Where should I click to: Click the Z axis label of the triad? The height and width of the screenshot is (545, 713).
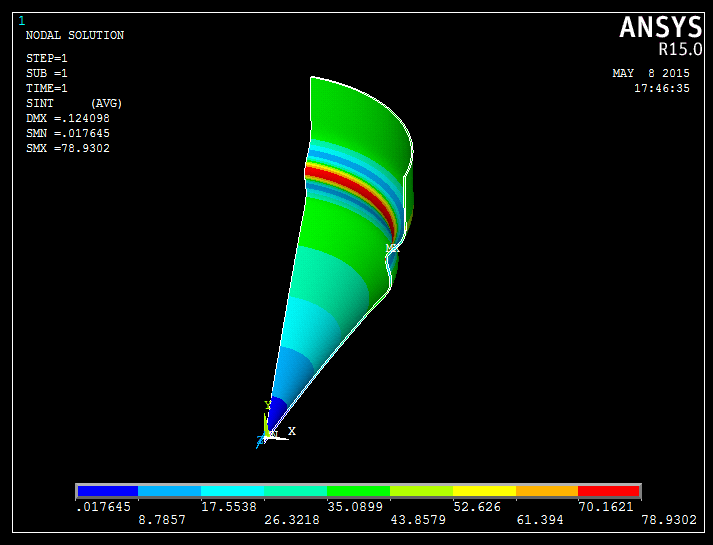[x=260, y=440]
